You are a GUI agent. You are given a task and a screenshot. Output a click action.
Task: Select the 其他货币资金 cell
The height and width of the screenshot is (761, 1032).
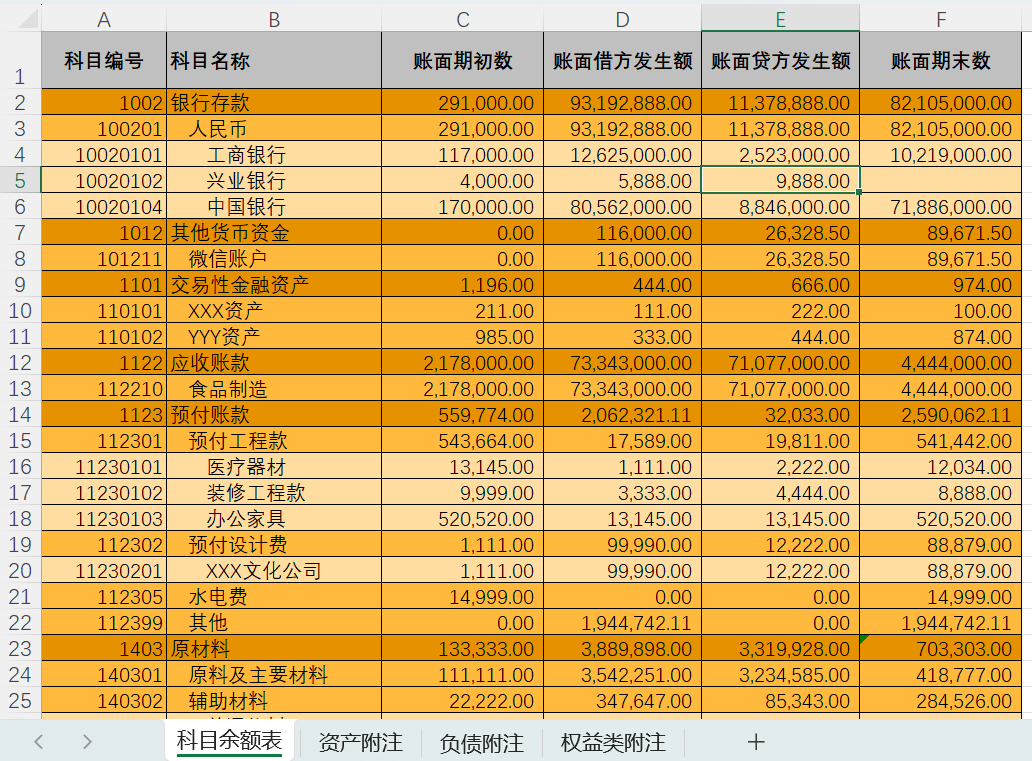pos(274,232)
